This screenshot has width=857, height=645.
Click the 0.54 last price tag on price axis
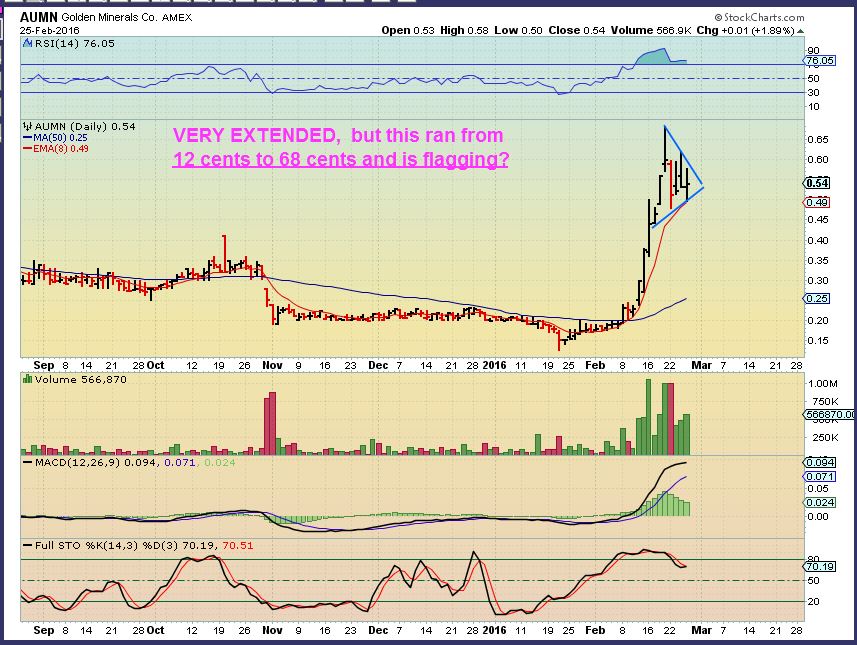817,183
